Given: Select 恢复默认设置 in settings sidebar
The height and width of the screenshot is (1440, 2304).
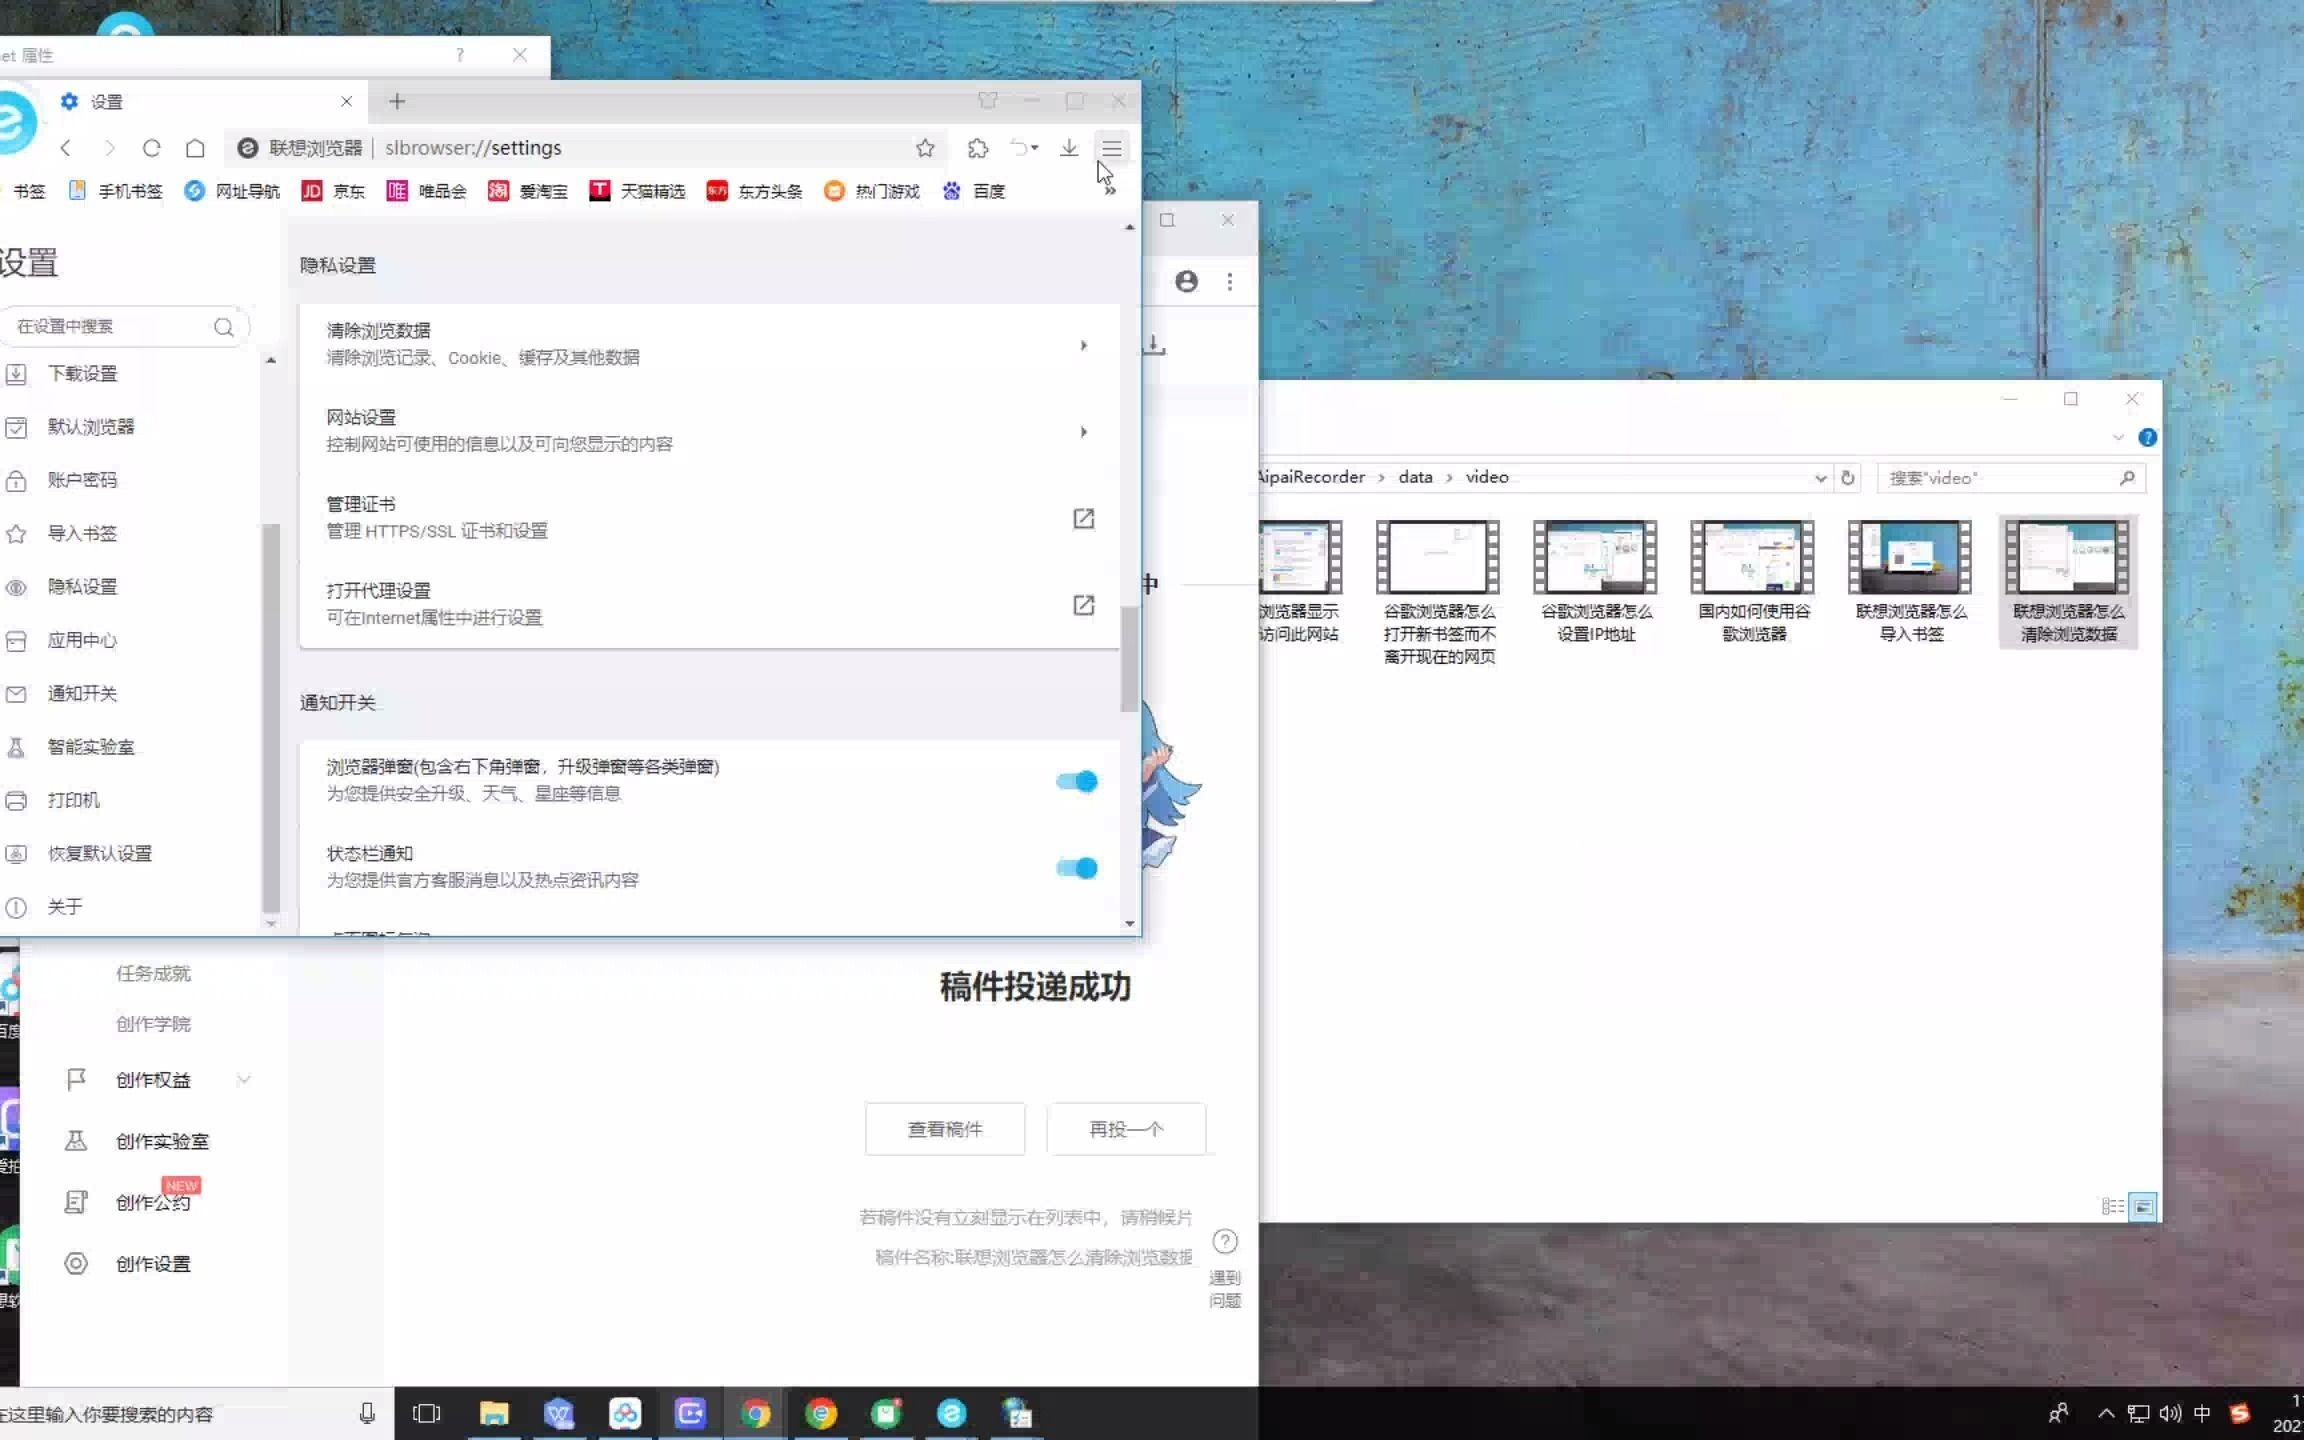Looking at the screenshot, I should [x=99, y=854].
